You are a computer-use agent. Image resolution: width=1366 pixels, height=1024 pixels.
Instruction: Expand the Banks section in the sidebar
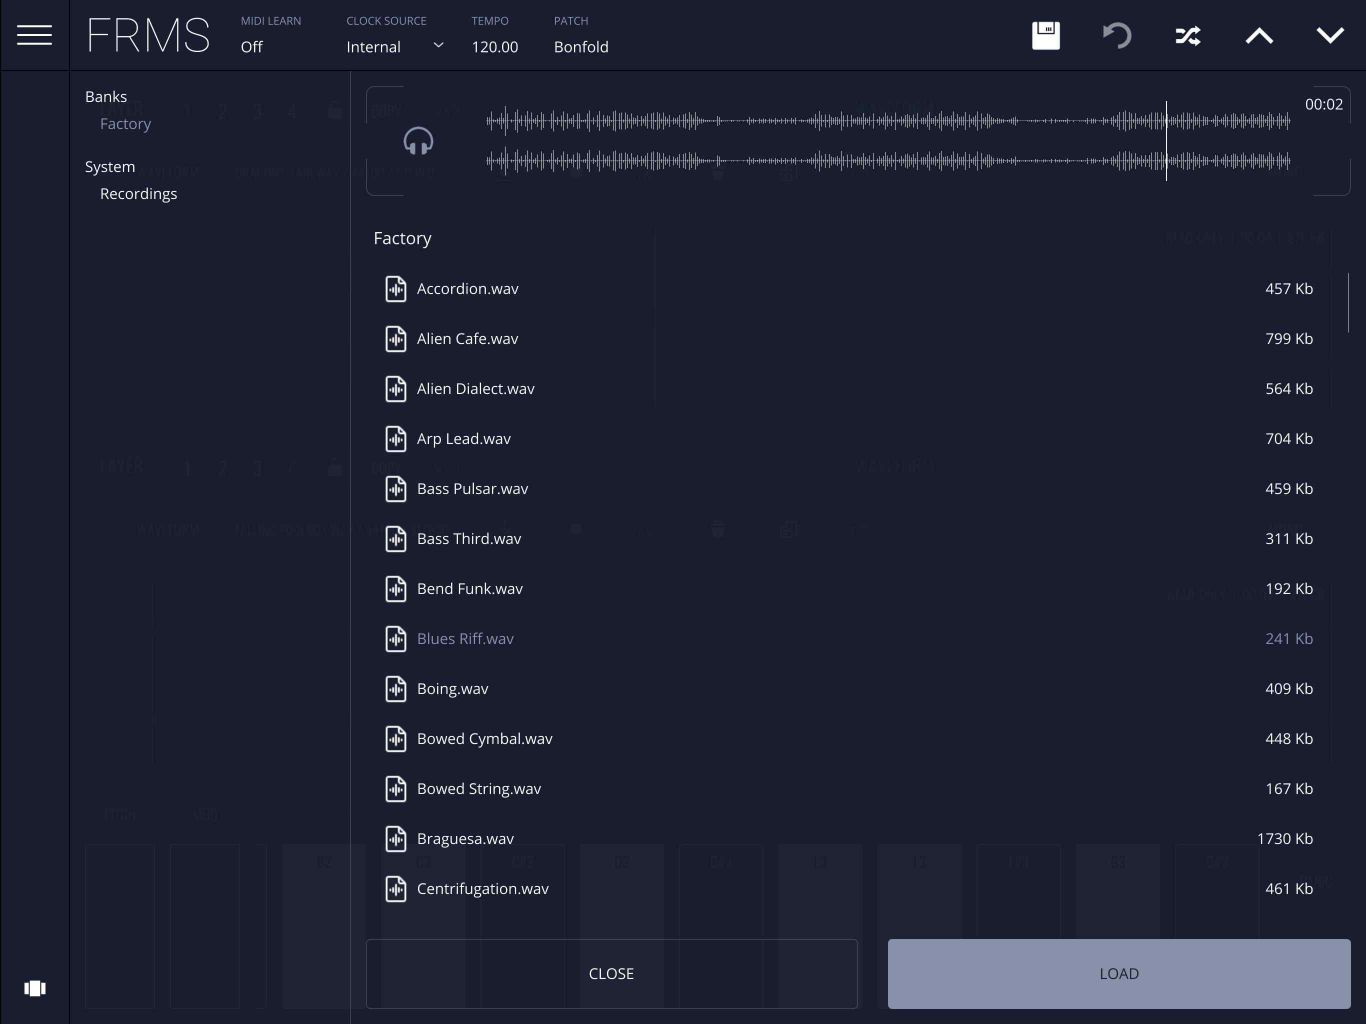pyautogui.click(x=106, y=96)
